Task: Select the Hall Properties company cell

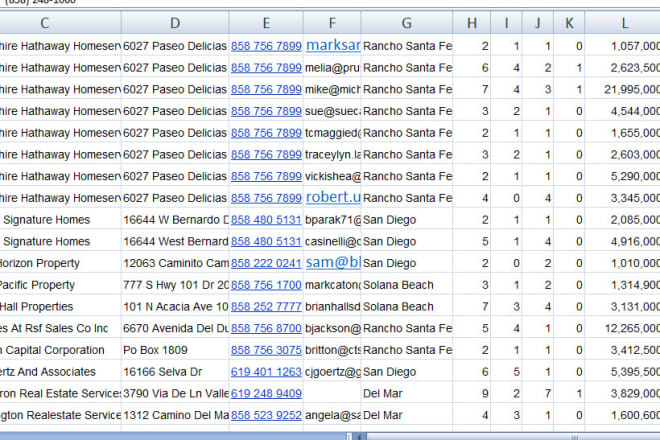Action: pyautogui.click(x=60, y=307)
